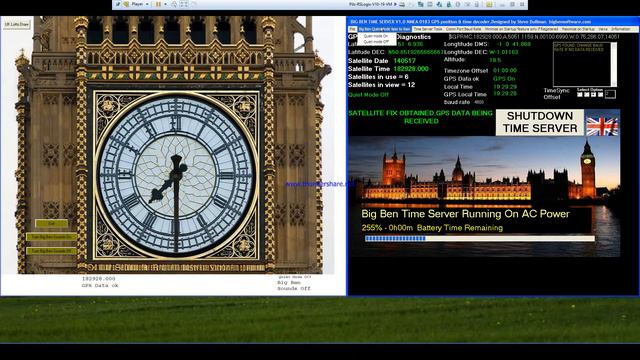Viewport: 640px width, 360px height.
Task: Open the Time Server Tools menu
Action: (x=428, y=29)
